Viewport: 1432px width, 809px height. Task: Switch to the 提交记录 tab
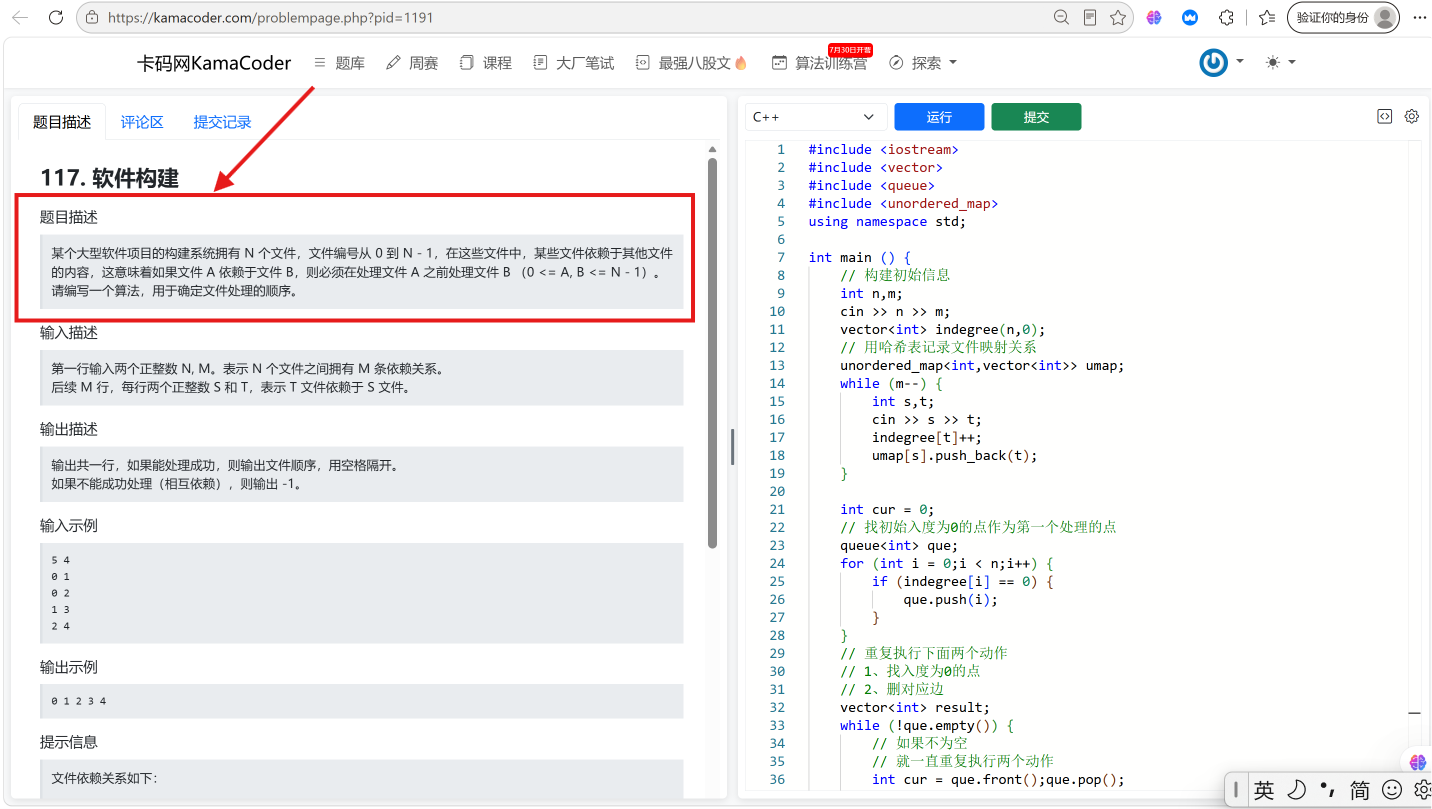[222, 122]
